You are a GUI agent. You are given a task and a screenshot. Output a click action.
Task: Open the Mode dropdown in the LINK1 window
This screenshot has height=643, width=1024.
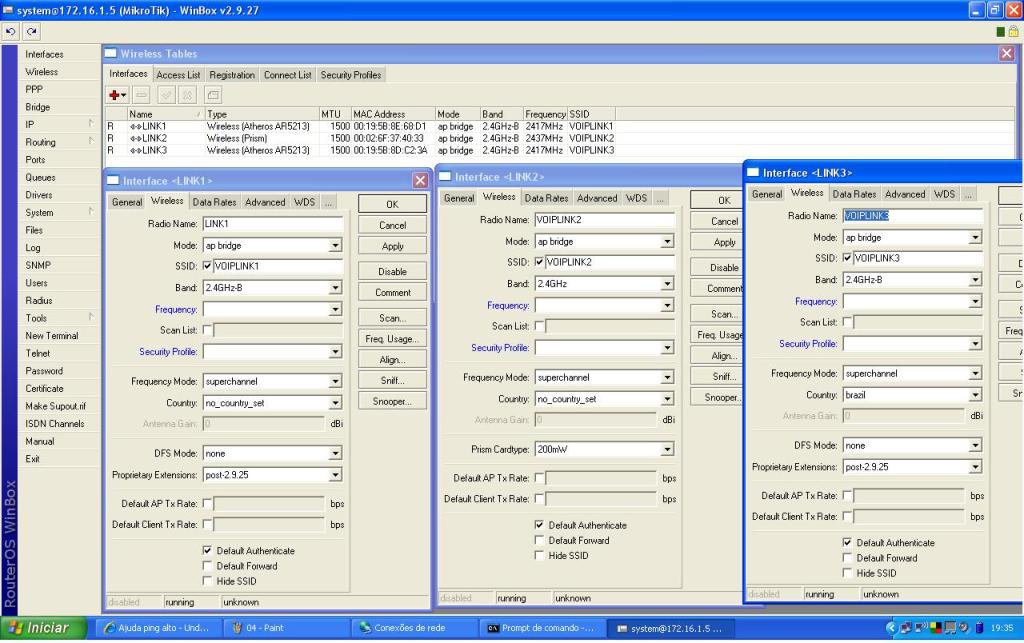[x=335, y=245]
